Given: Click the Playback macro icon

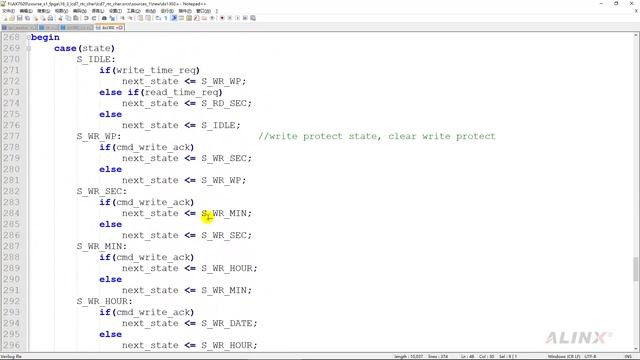Looking at the screenshot, I should [x=237, y=18].
